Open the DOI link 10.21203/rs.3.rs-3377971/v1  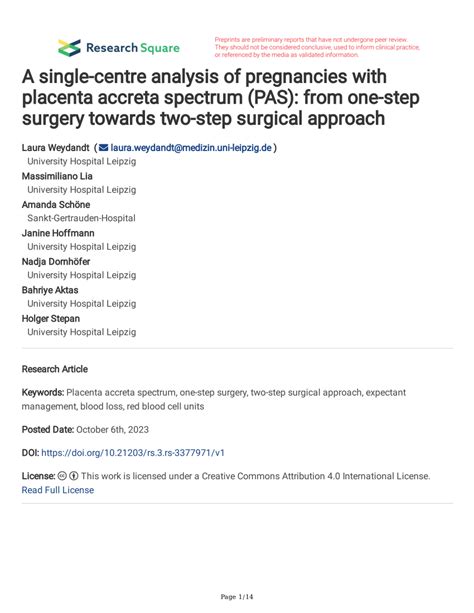pyautogui.click(x=133, y=453)
